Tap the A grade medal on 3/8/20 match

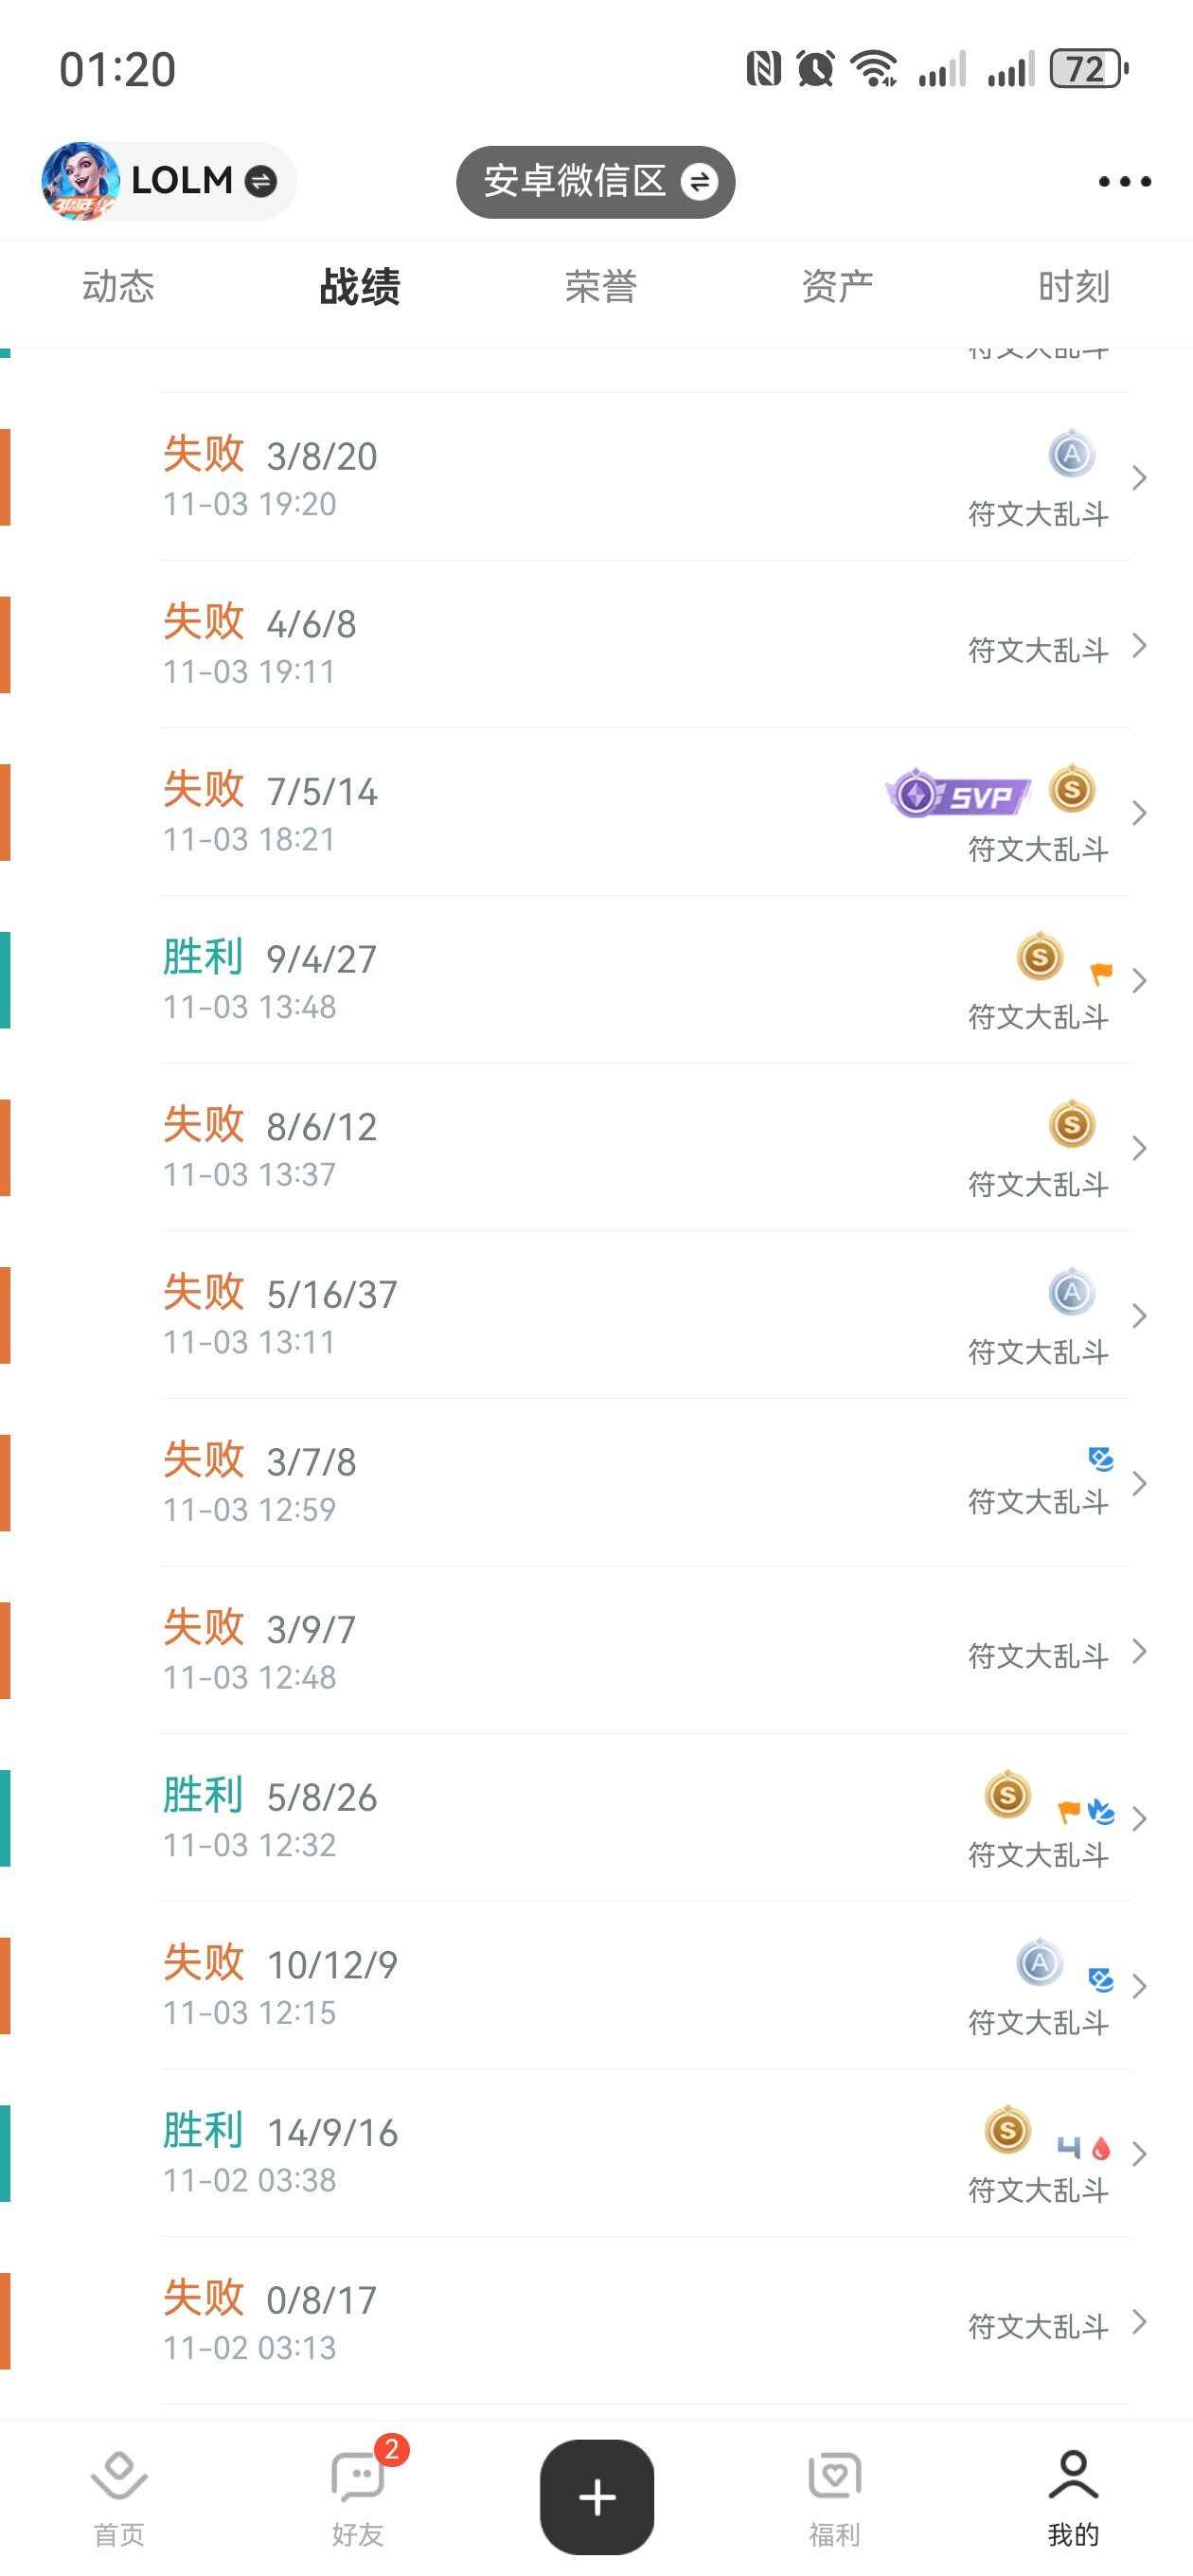(1071, 455)
